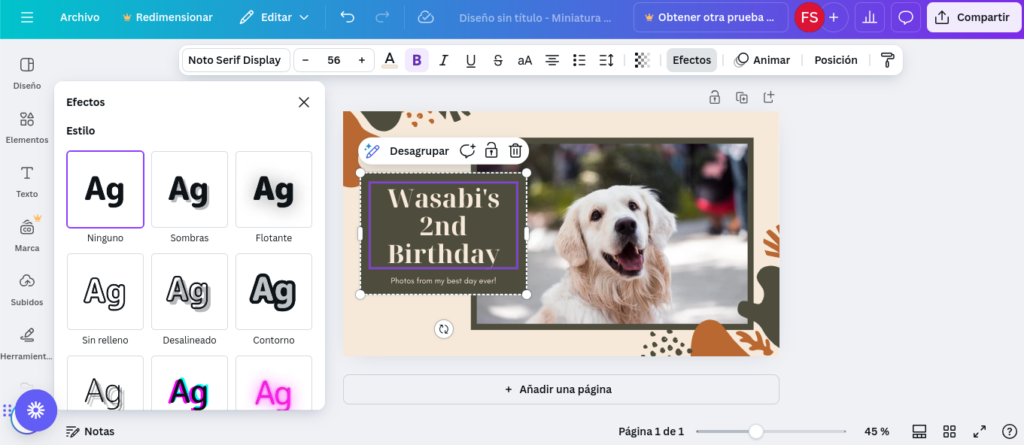Open the Marca sidebar tab
Image resolution: width=1024 pixels, height=445 pixels.
(27, 235)
